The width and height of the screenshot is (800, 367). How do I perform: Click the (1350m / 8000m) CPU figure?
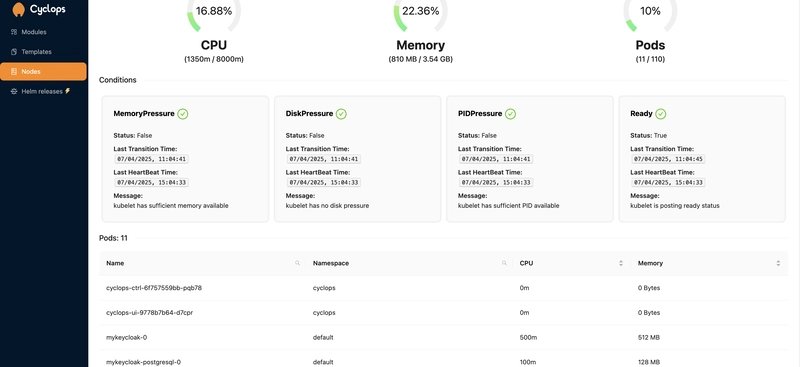pyautogui.click(x=214, y=59)
